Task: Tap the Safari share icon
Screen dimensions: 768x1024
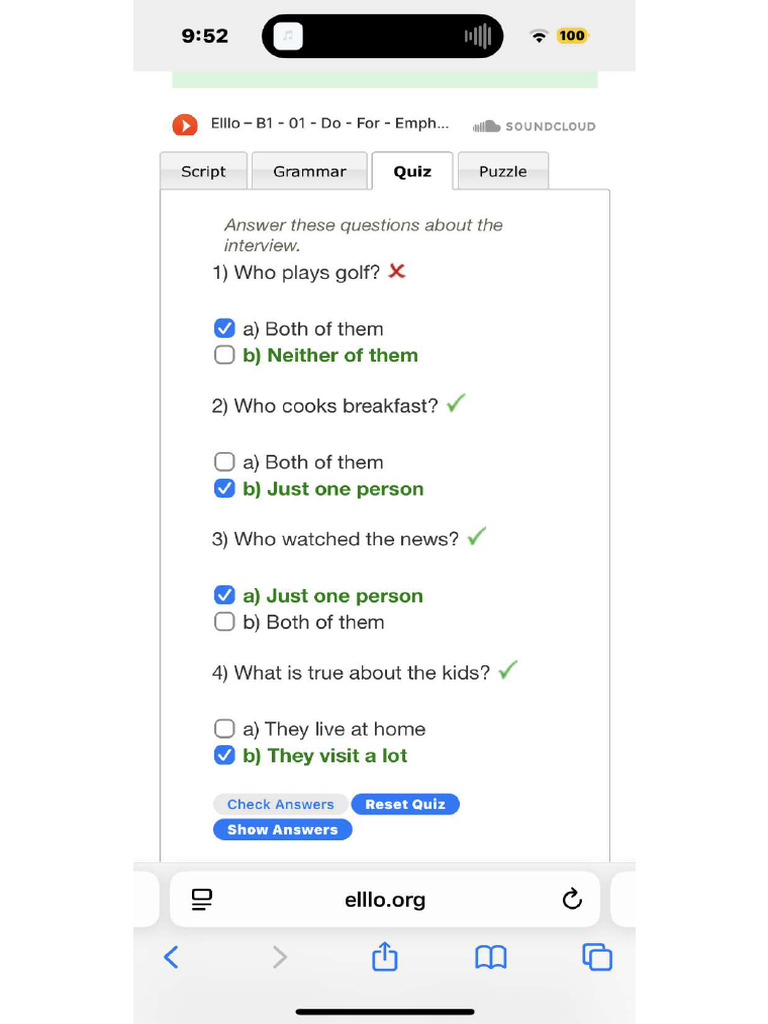Action: (x=385, y=957)
